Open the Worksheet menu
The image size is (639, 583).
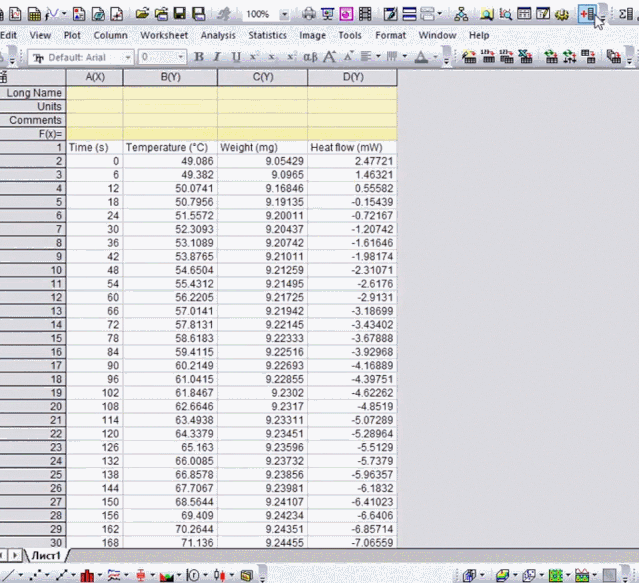coord(163,35)
